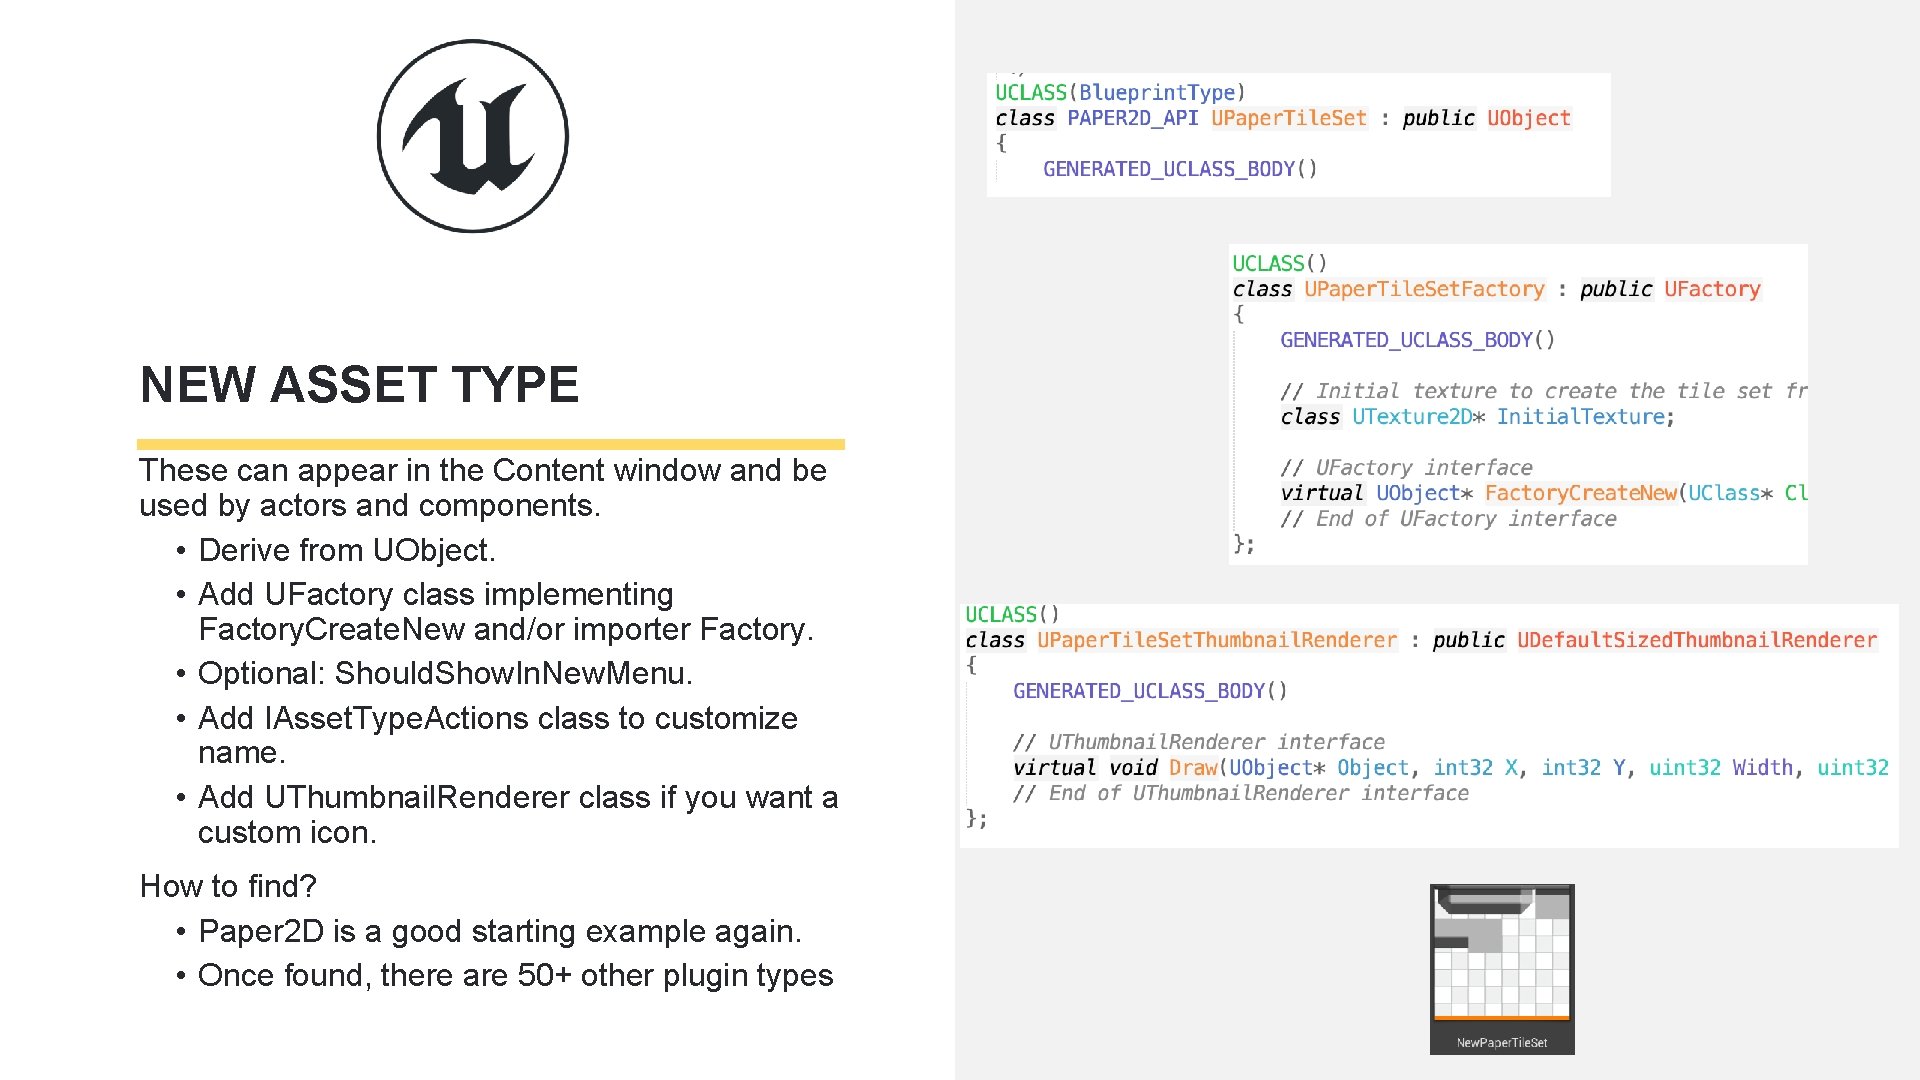Click the UFactory base class name
The width and height of the screenshot is (1920, 1080).
1711,289
